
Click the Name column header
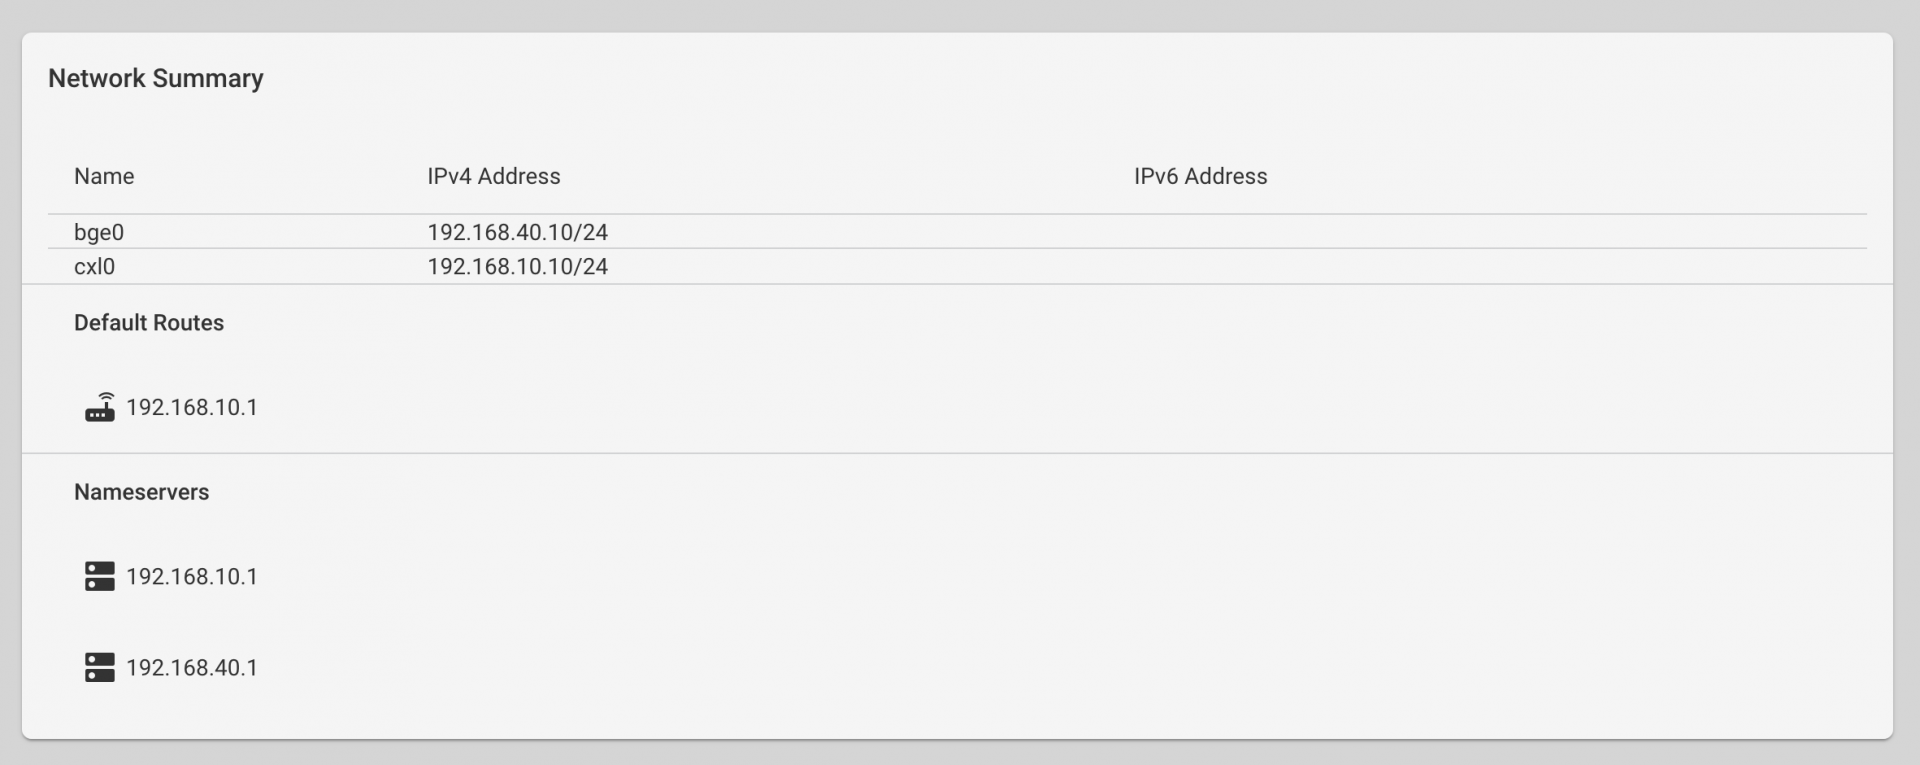click(104, 176)
